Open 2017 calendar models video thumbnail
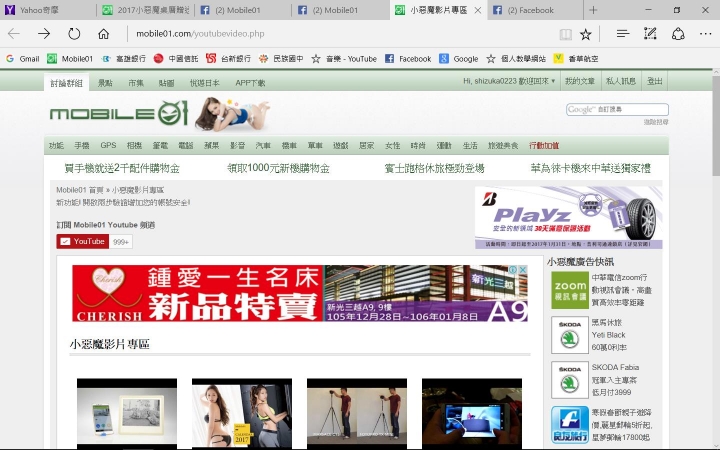Screen dimensions: 720x450 pyautogui.click(x=242, y=413)
